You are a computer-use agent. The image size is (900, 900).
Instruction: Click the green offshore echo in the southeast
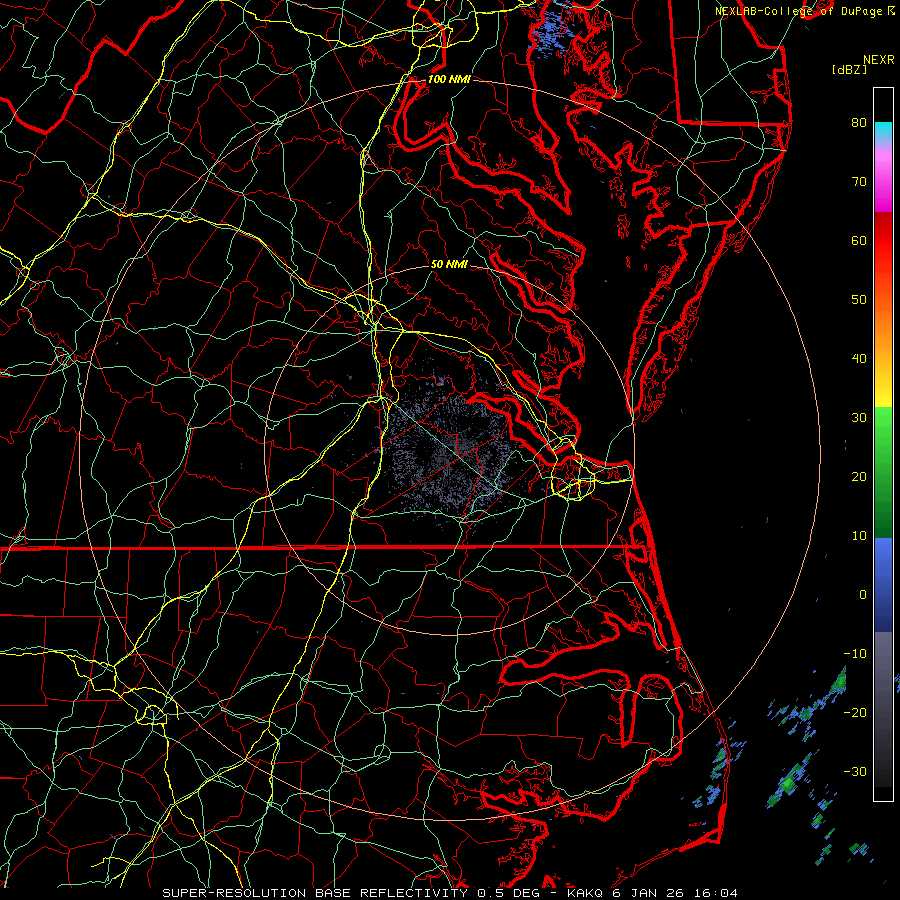click(791, 783)
